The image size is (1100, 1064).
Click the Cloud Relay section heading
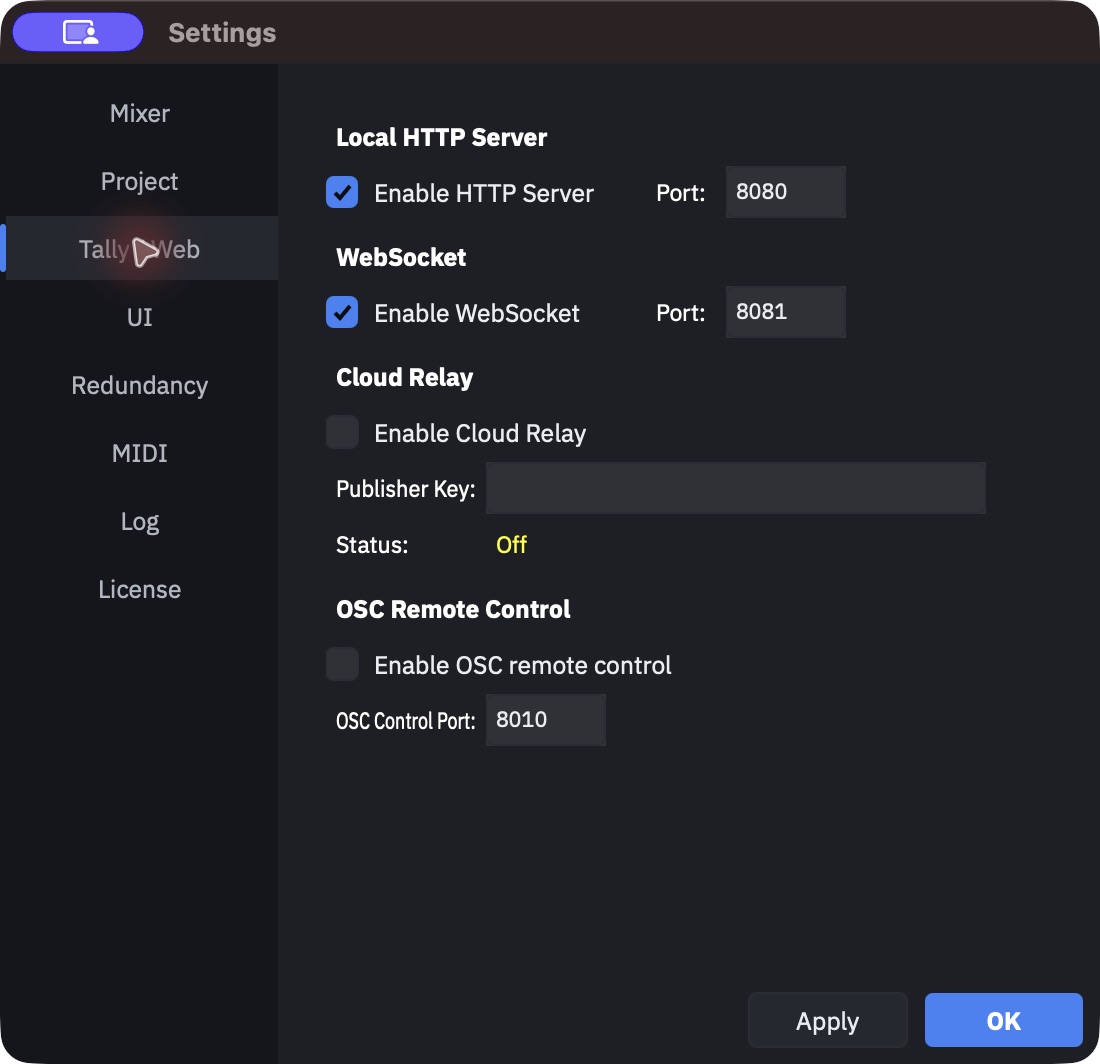(x=405, y=377)
